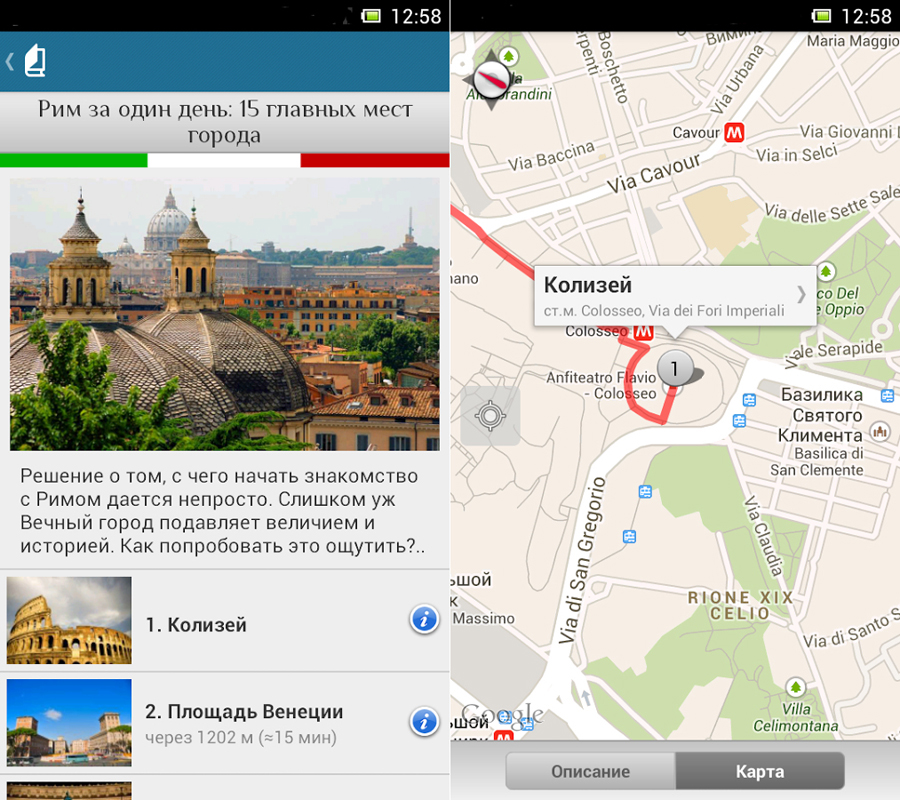Tap callout address "ст.м. Colosseo, Via dei Fori Imperiali"
Screen dimensions: 900x800
pyautogui.click(x=664, y=311)
